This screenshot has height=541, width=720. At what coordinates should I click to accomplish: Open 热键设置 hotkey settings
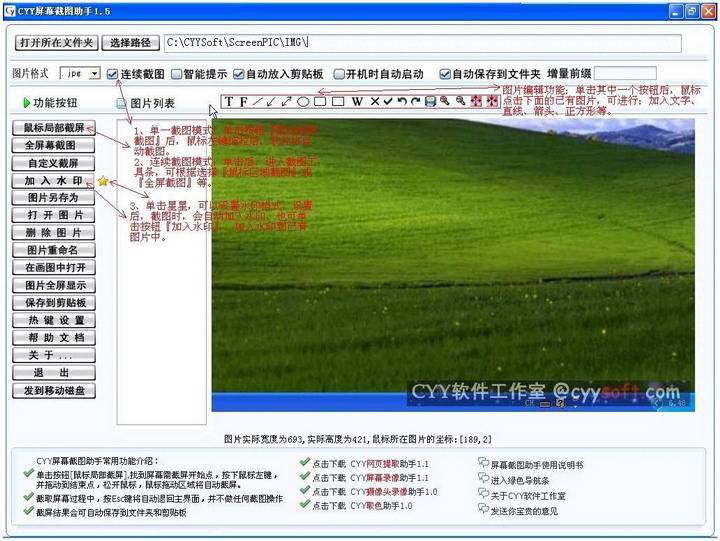point(53,320)
